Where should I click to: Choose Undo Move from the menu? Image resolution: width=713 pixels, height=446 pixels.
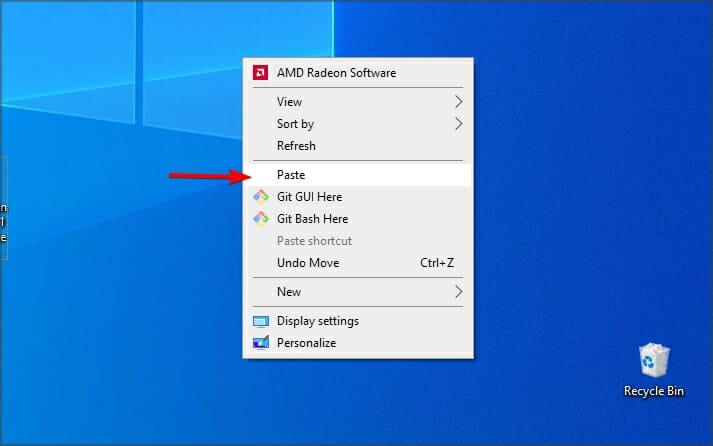coord(358,263)
